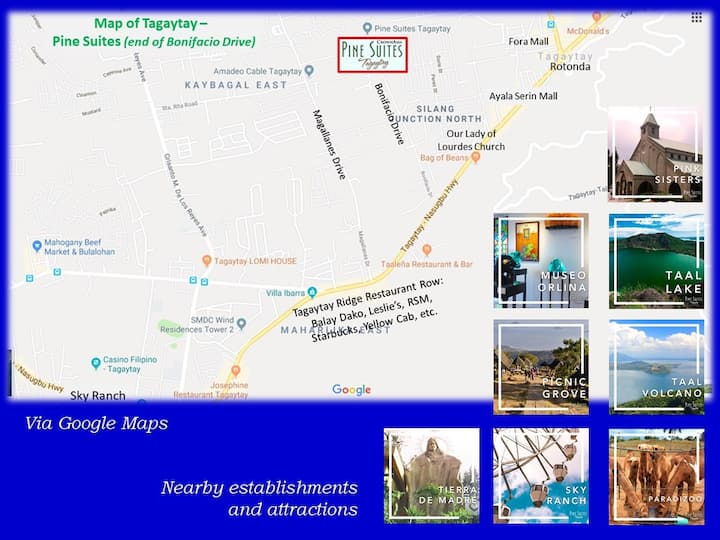Image resolution: width=720 pixels, height=540 pixels.
Task: Click the Paradizoo thumbnail
Action: click(656, 476)
